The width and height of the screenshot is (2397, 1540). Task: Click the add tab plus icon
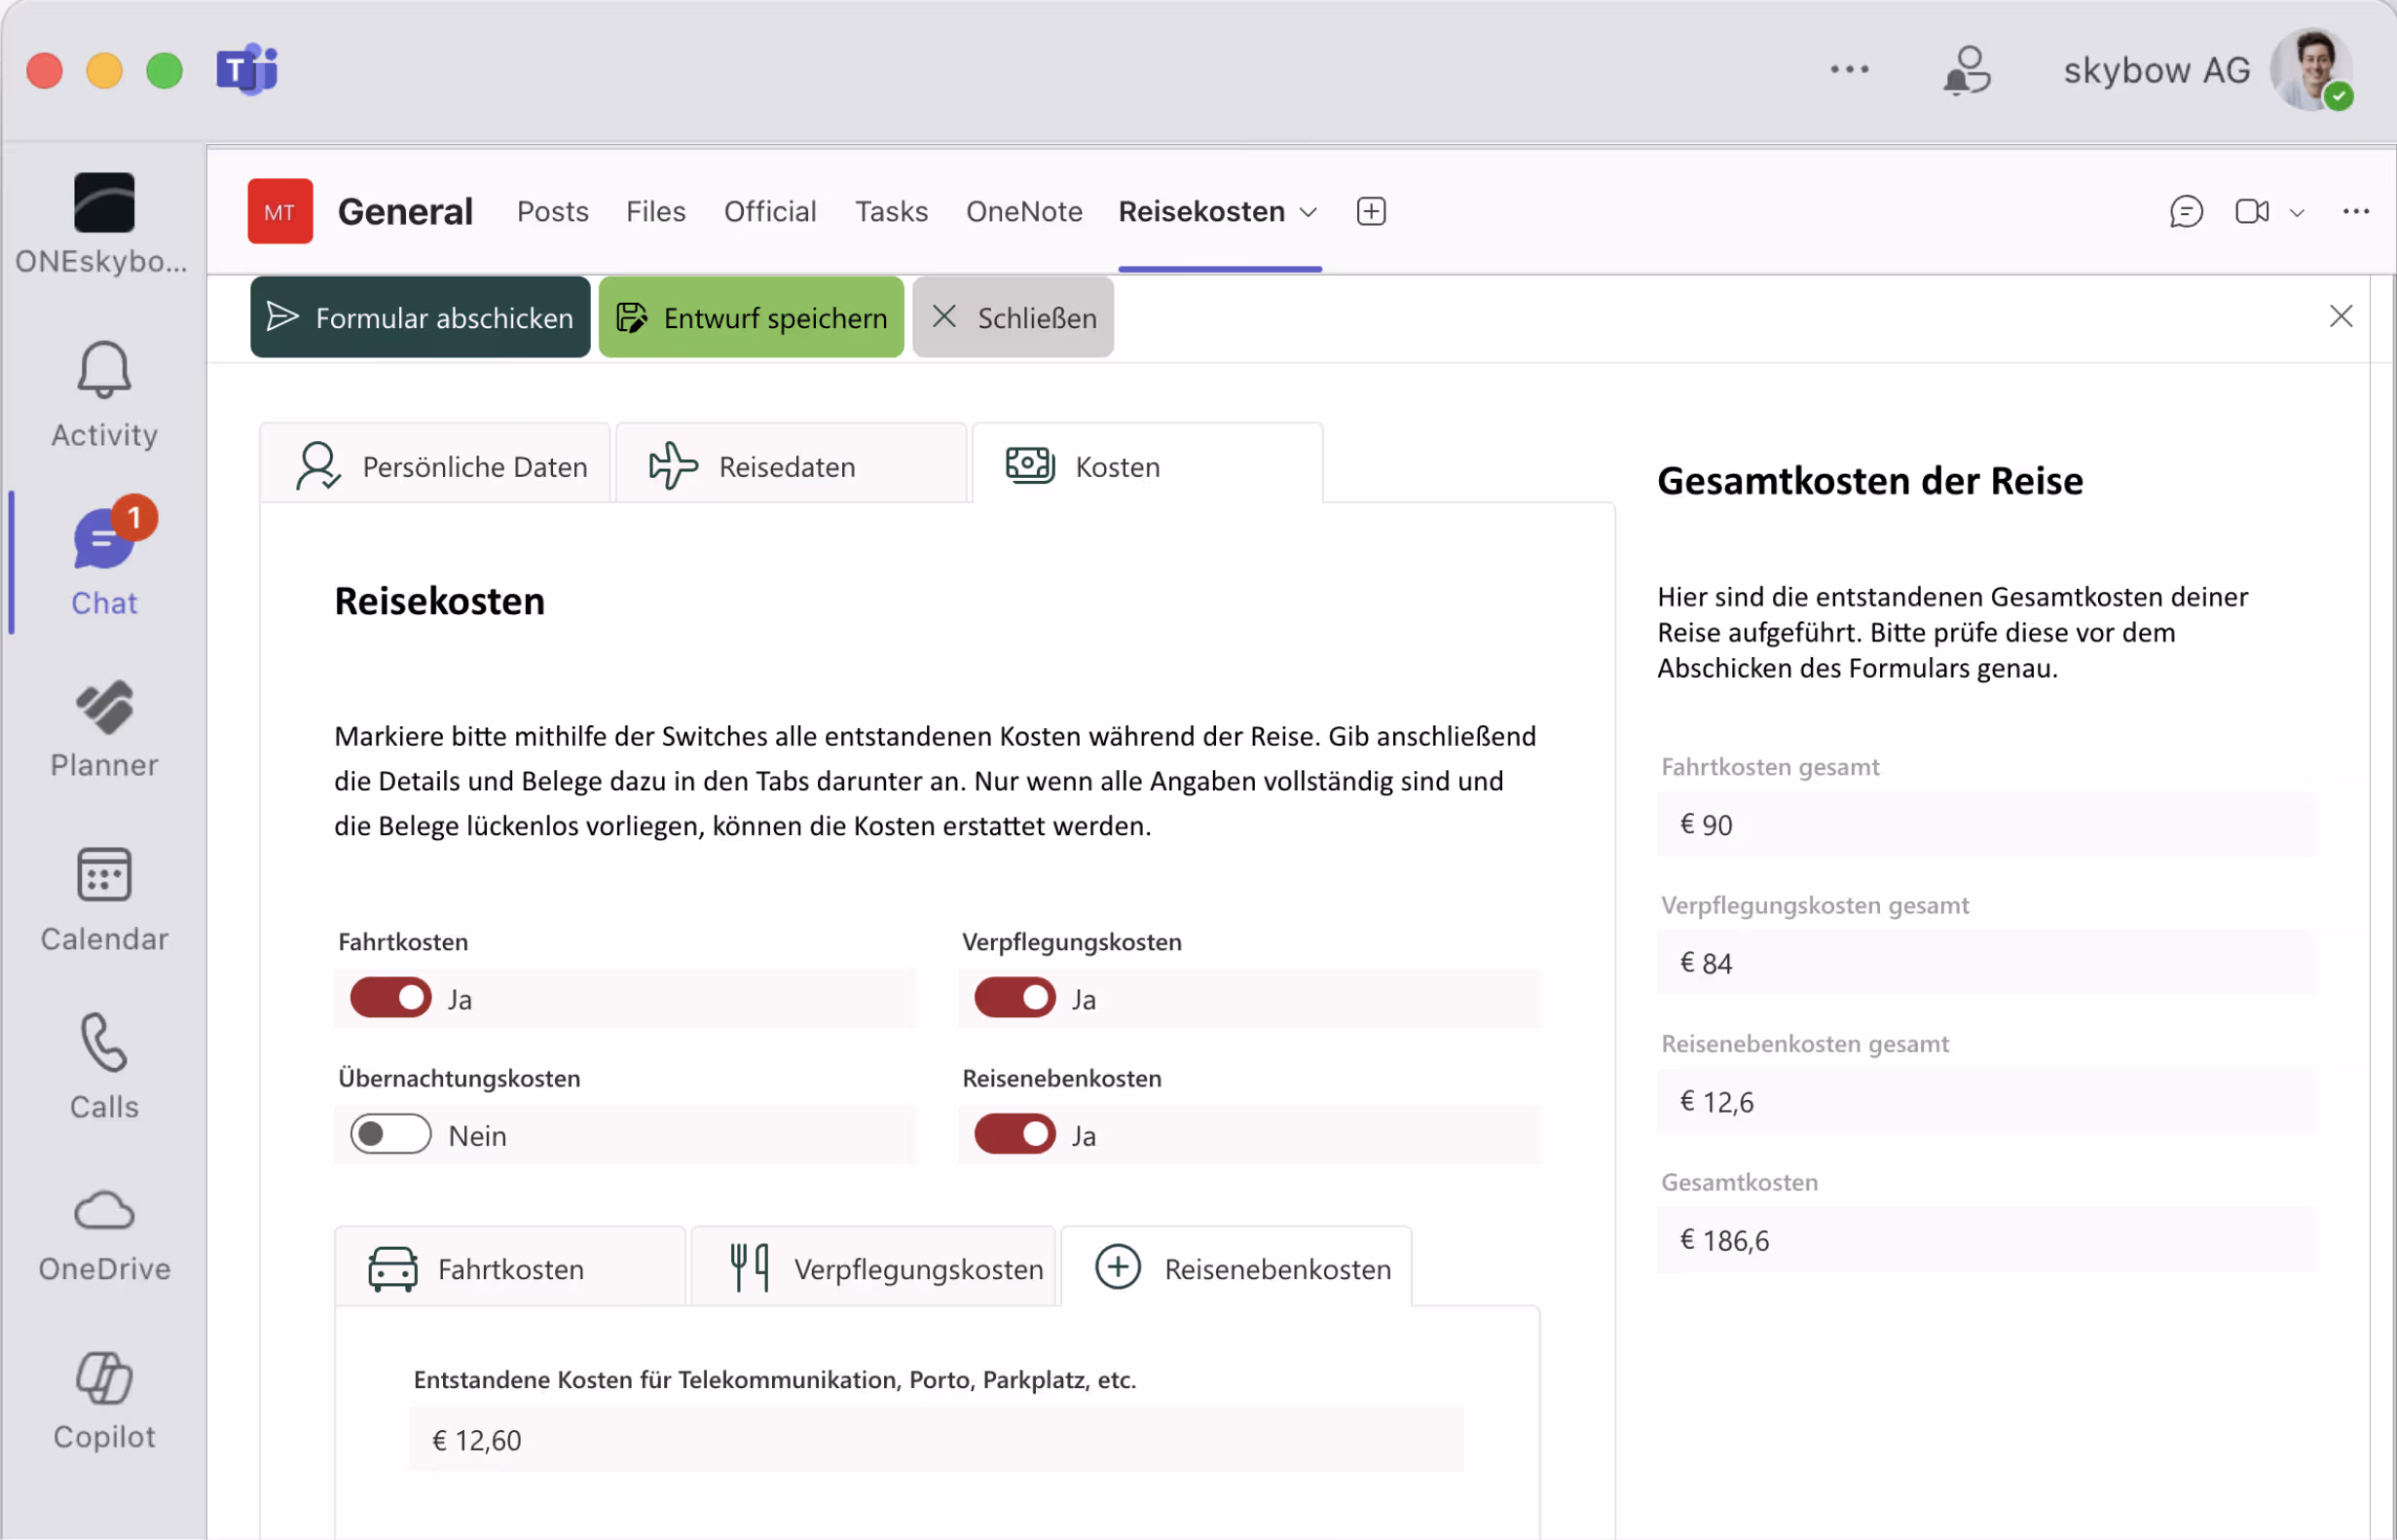(1371, 212)
